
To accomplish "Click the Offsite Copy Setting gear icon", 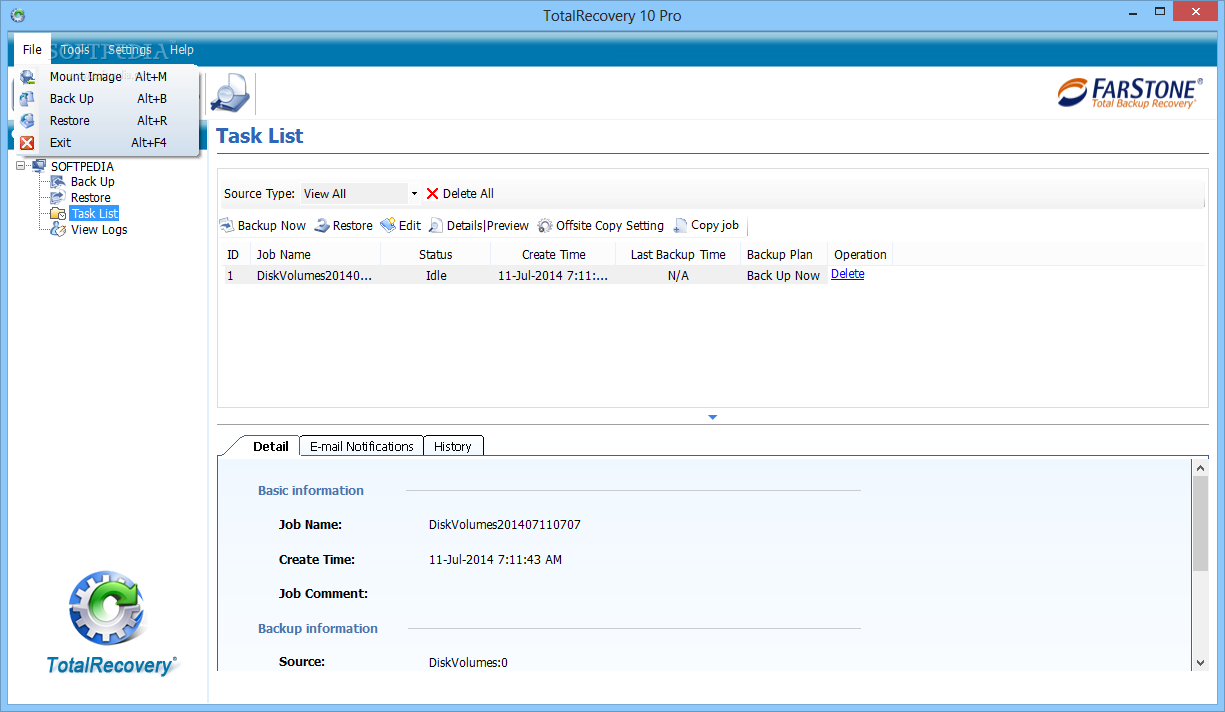I will (545, 226).
